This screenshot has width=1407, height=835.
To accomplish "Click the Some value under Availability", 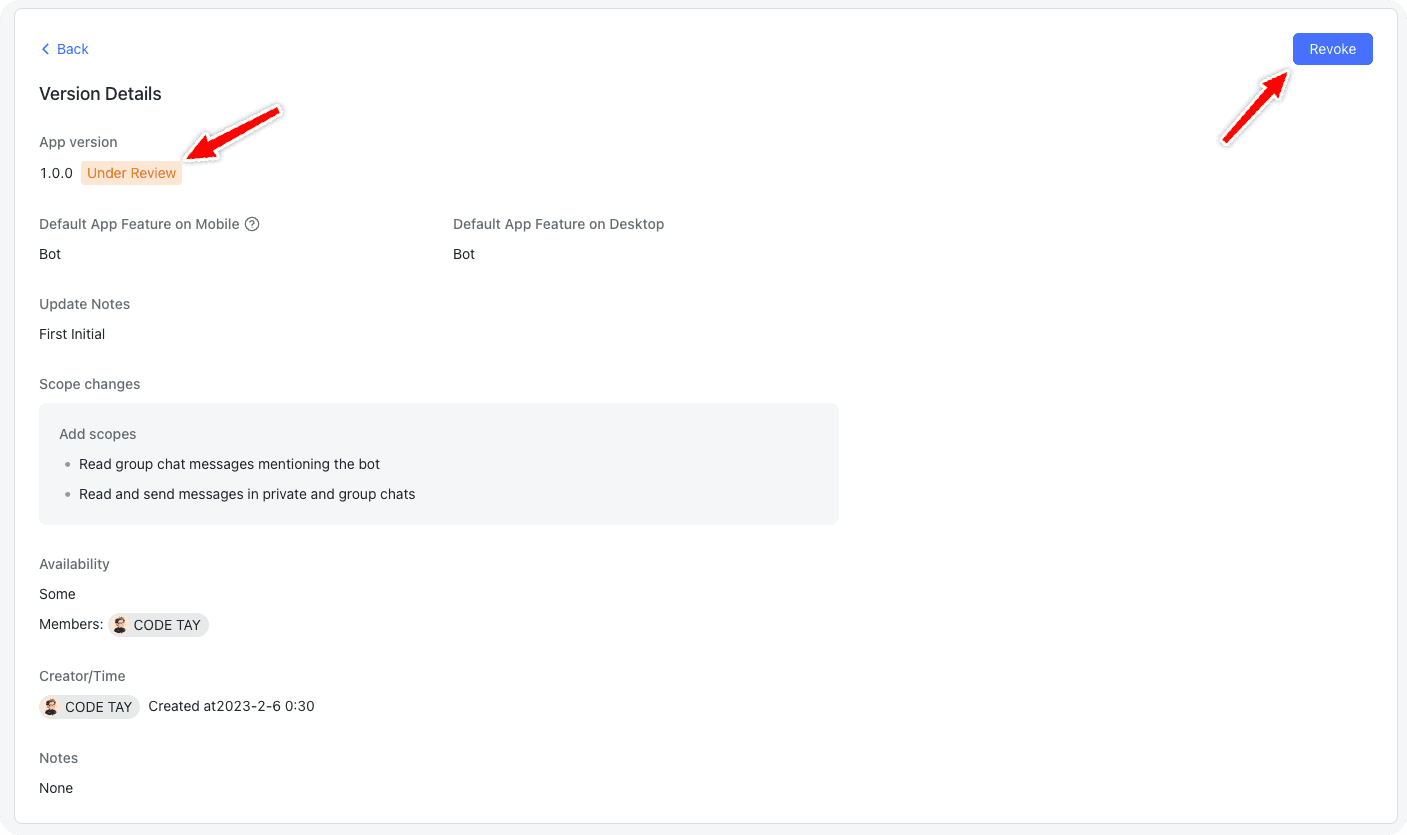I will pos(57,594).
